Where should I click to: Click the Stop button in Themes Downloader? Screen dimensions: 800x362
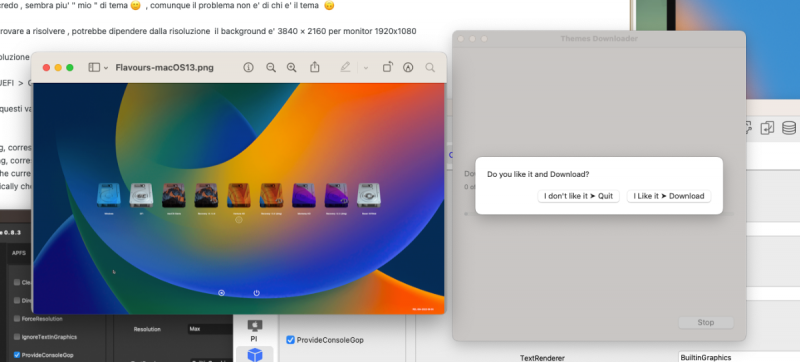point(706,322)
